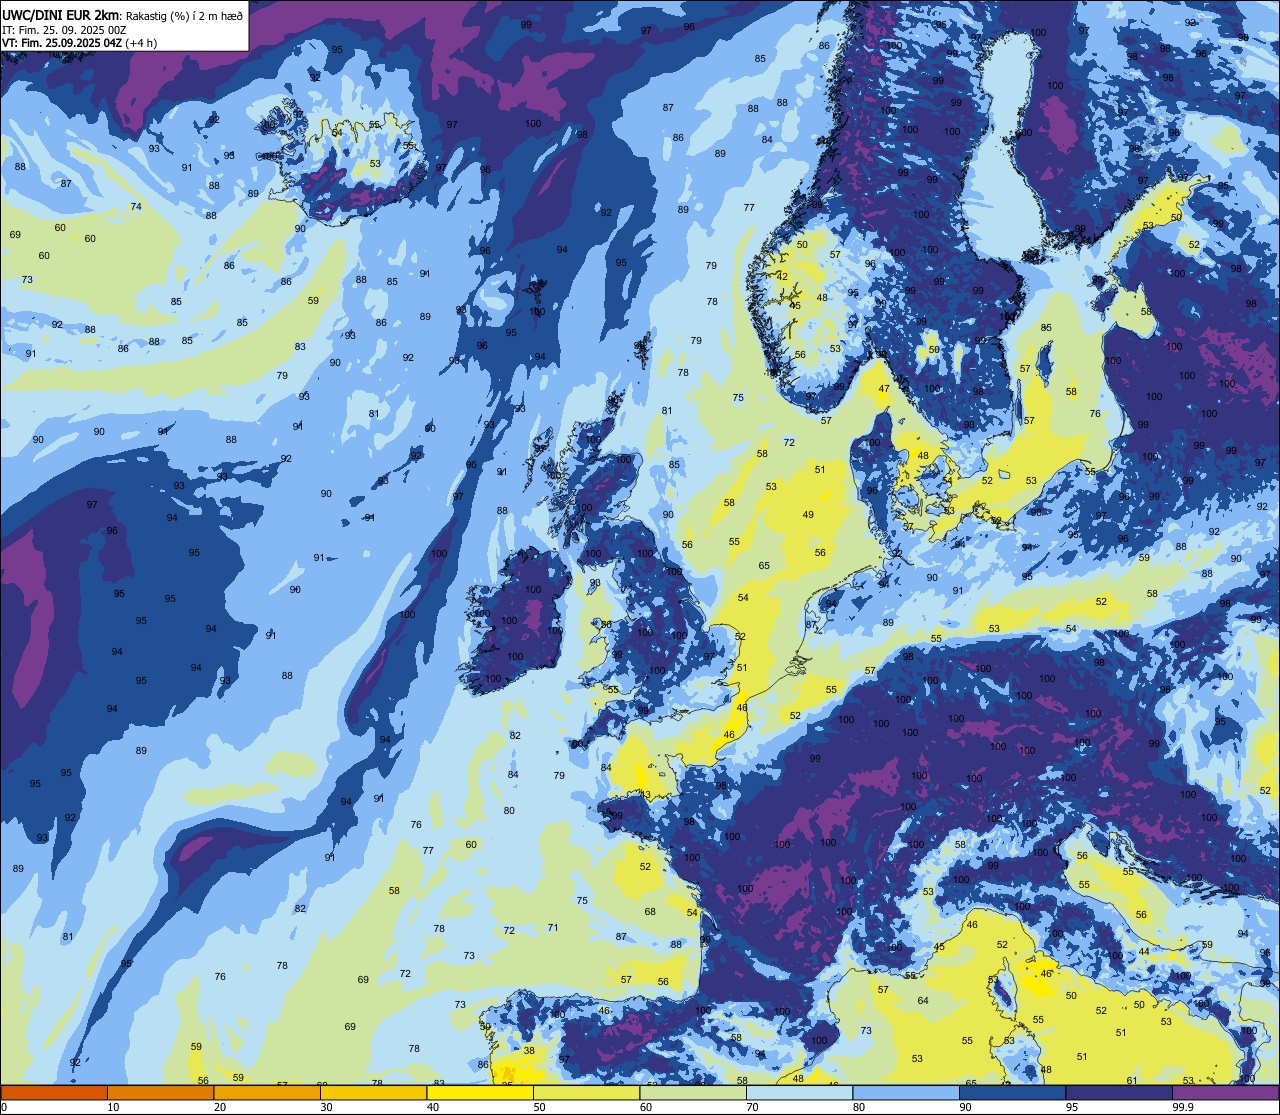This screenshot has width=1280, height=1115.
Task: Select the bright yellow swatch between 40 and 50
Action: tap(480, 1092)
